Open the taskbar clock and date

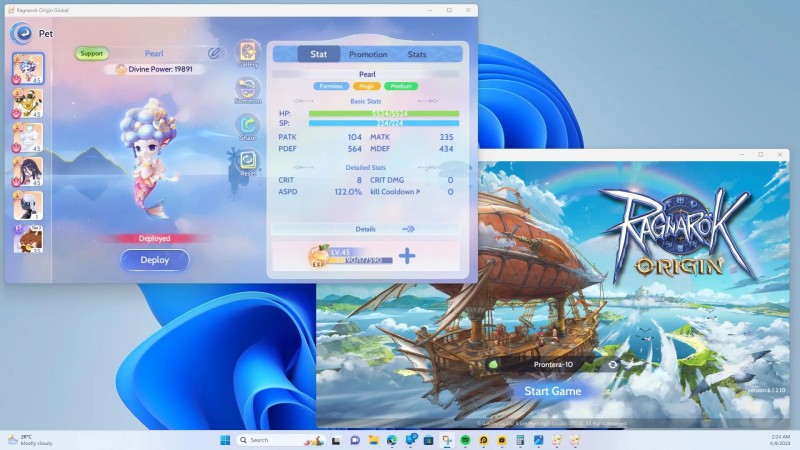780,440
